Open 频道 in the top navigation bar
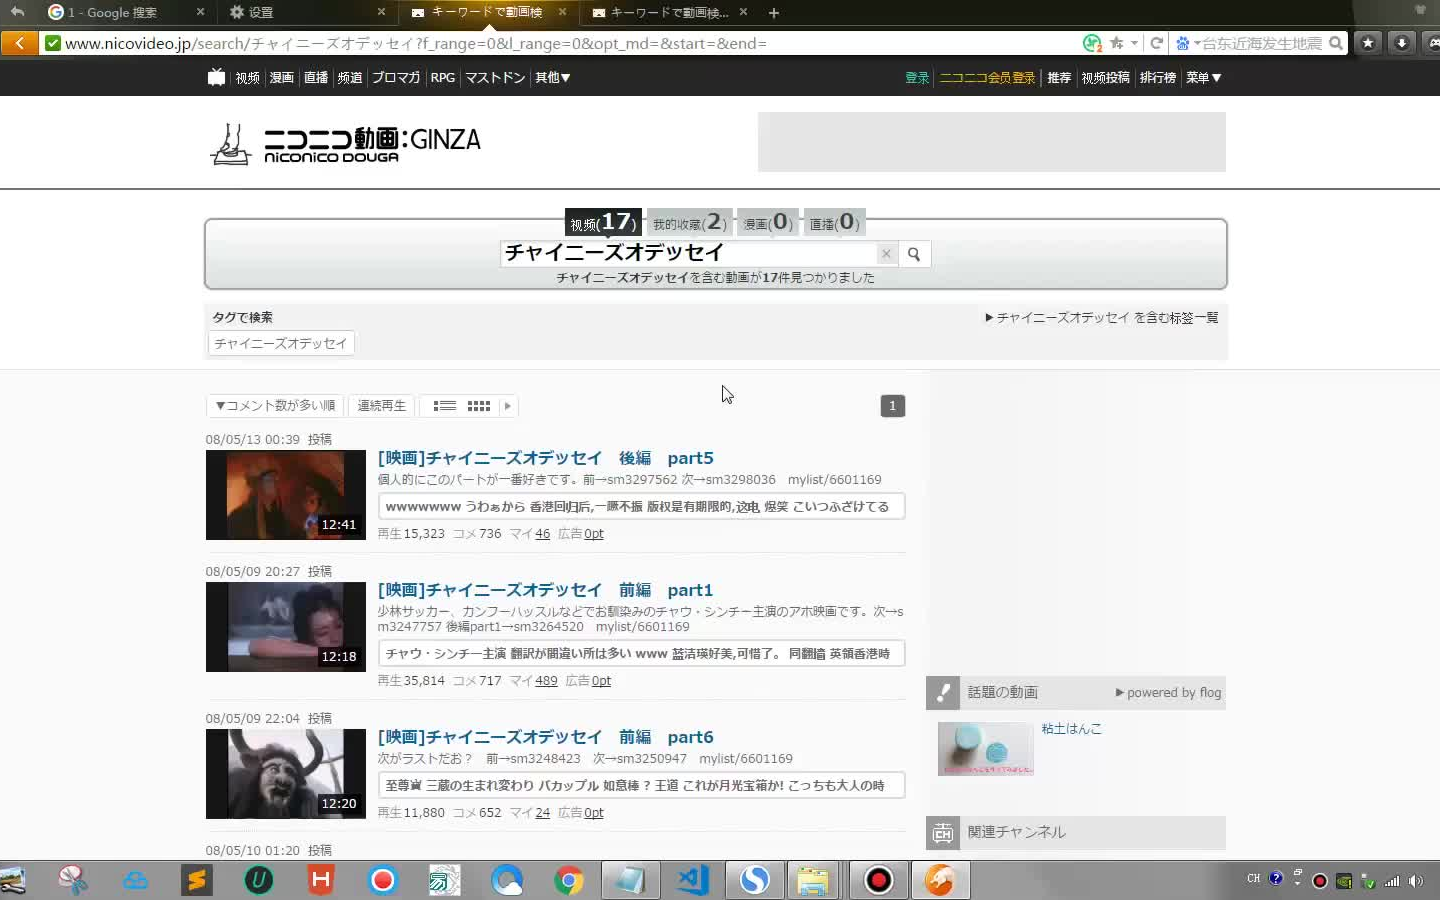The width and height of the screenshot is (1440, 900). (x=350, y=77)
